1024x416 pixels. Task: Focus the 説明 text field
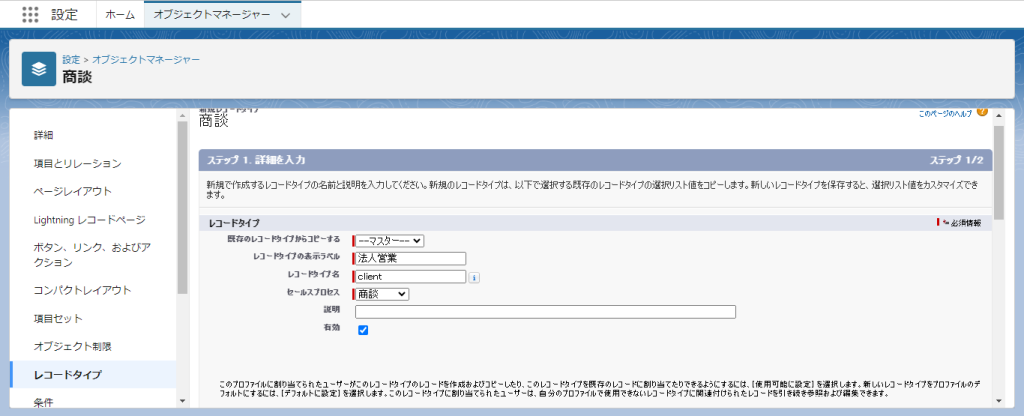pos(545,312)
